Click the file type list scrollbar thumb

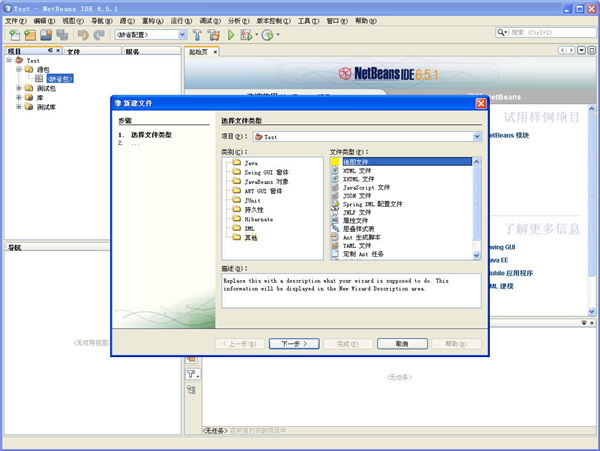pos(476,203)
